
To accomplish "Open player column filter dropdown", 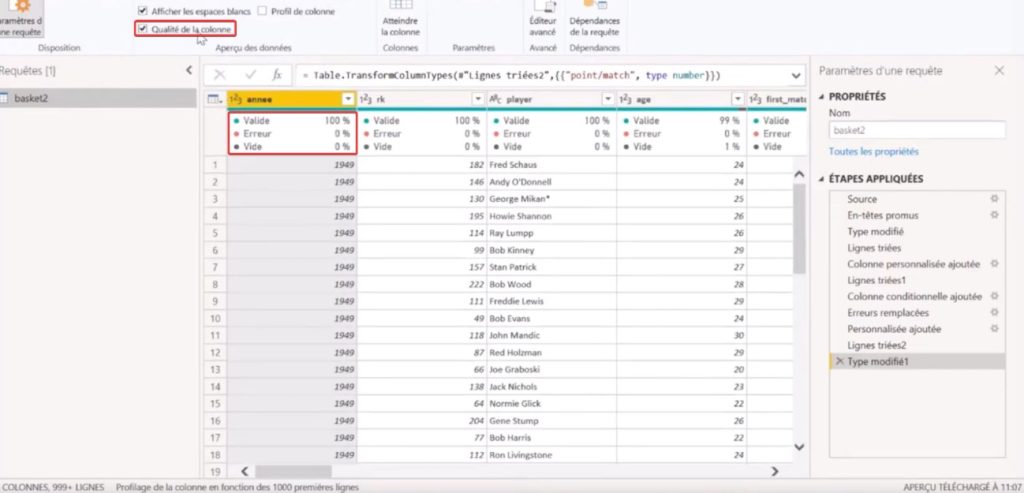I will point(608,99).
